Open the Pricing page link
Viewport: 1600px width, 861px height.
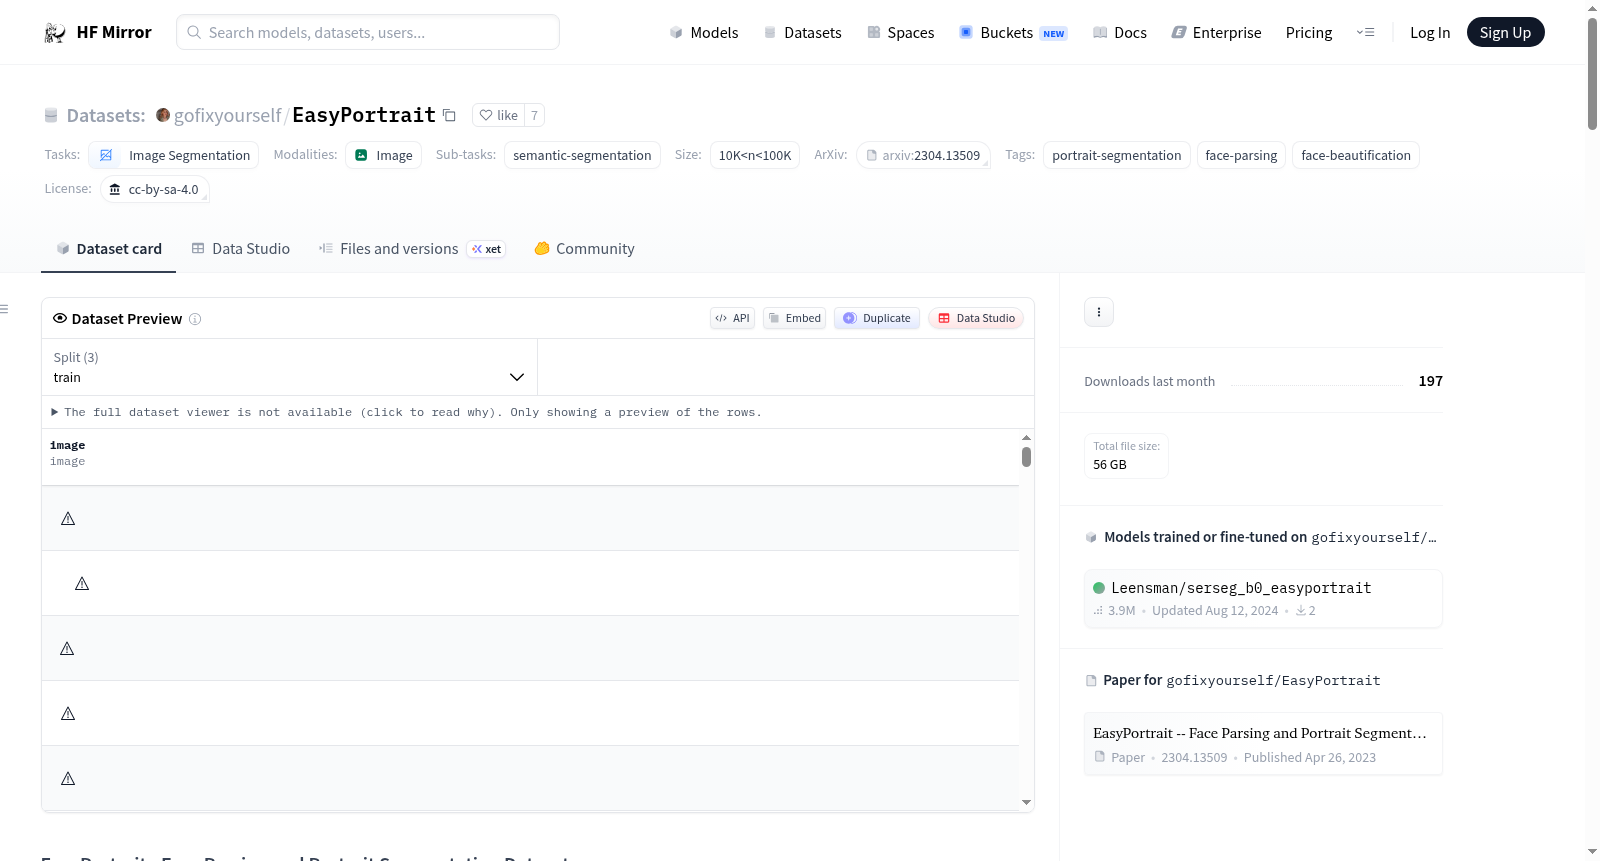1309,33
